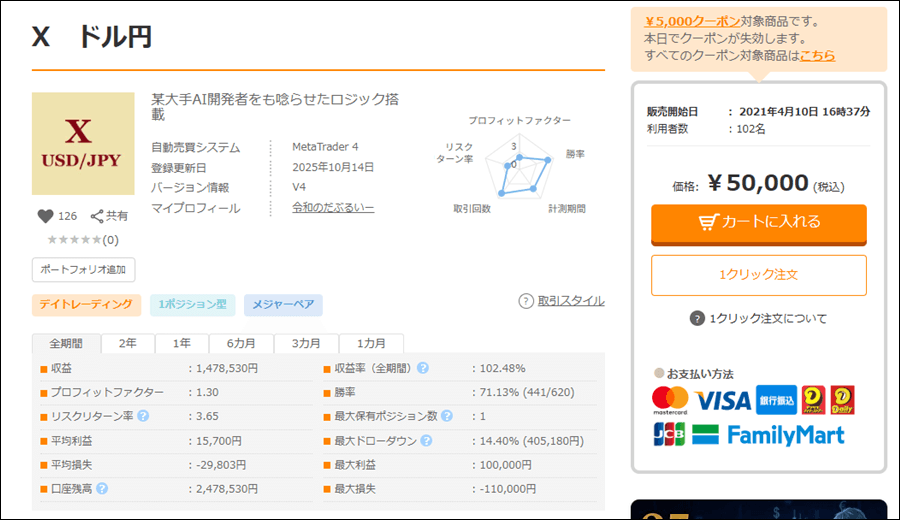The width and height of the screenshot is (900, 520).
Task: Switch to the 6カ月 tab
Action: [240, 343]
